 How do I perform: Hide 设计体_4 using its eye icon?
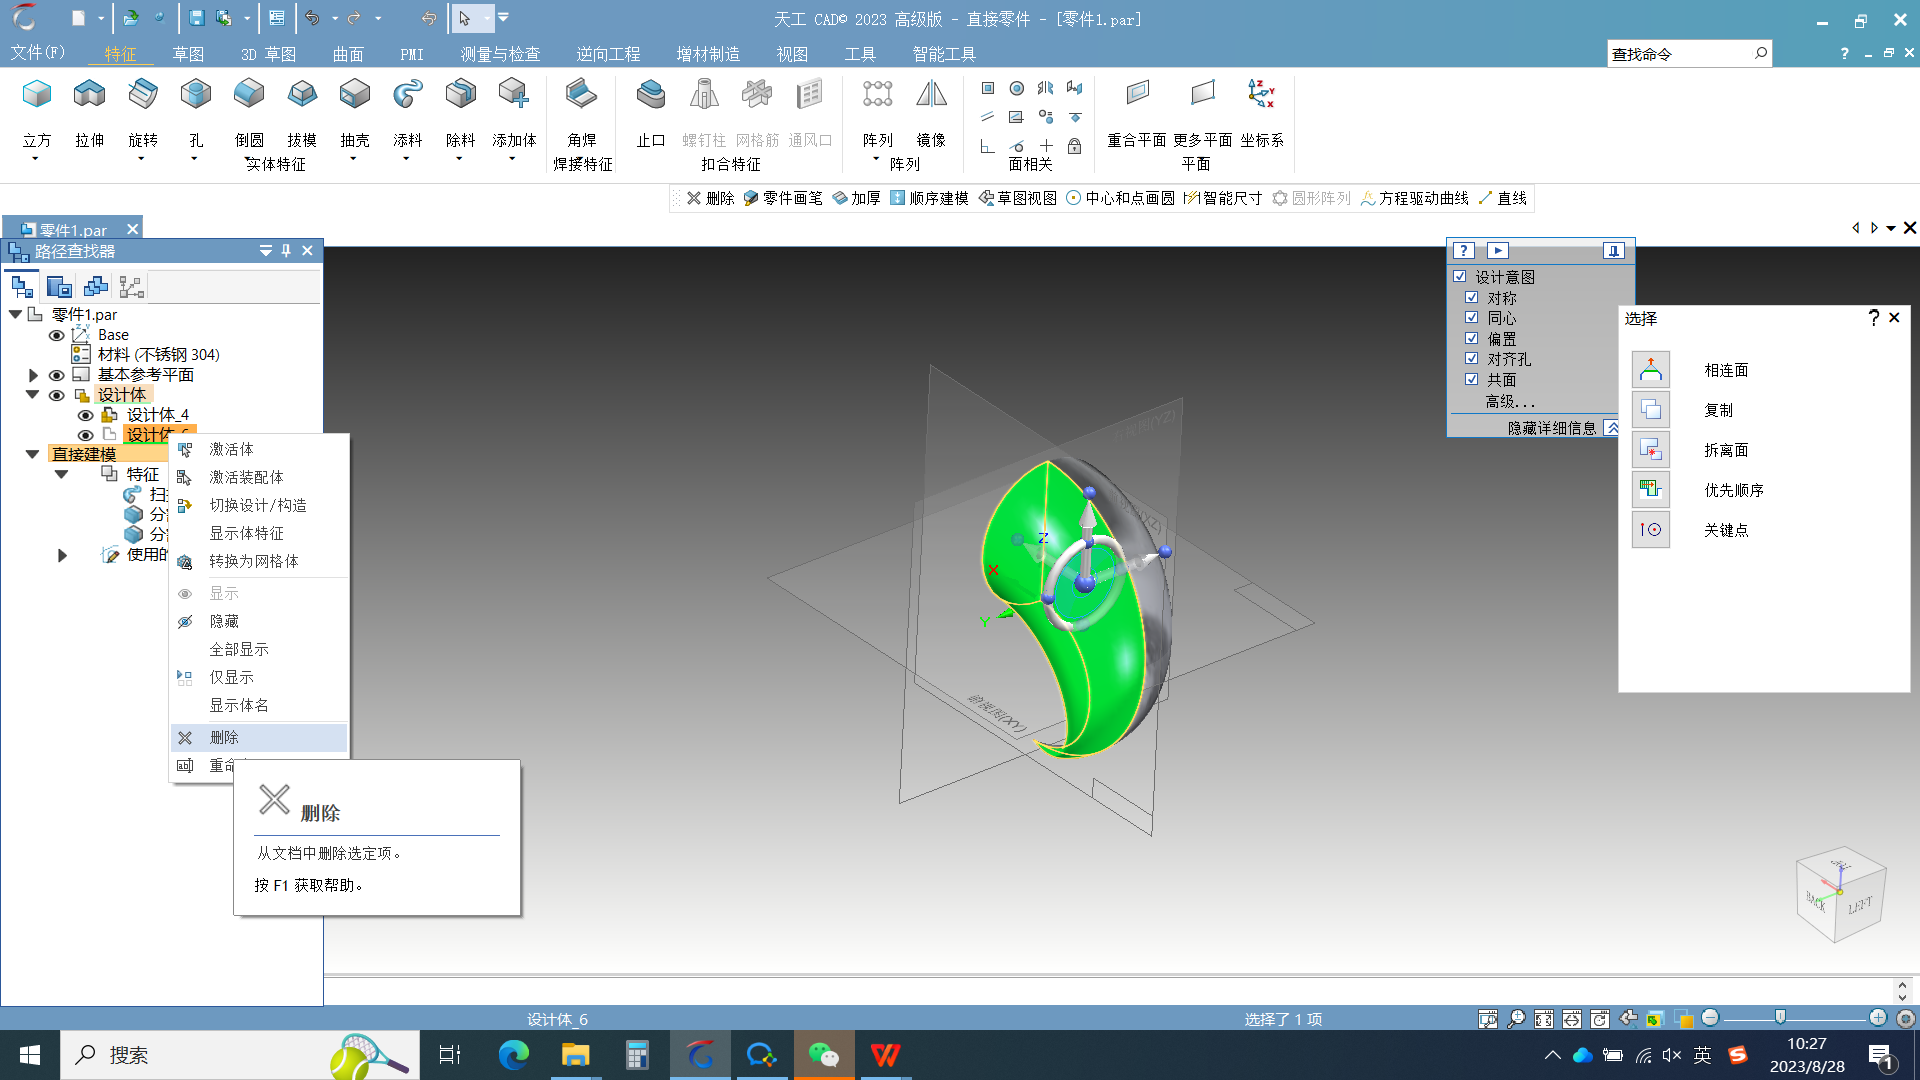(x=85, y=415)
